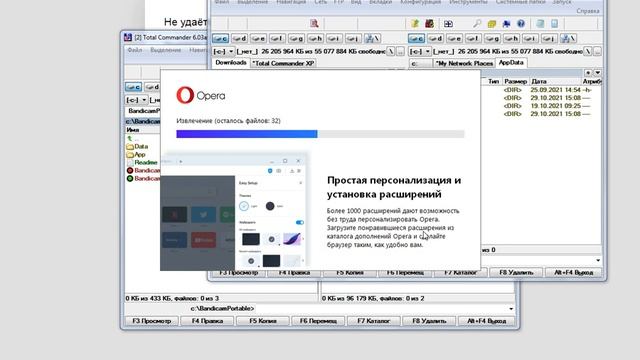Click the blue network computers toolbar icon
The height and width of the screenshot is (360, 640).
click(506, 24)
